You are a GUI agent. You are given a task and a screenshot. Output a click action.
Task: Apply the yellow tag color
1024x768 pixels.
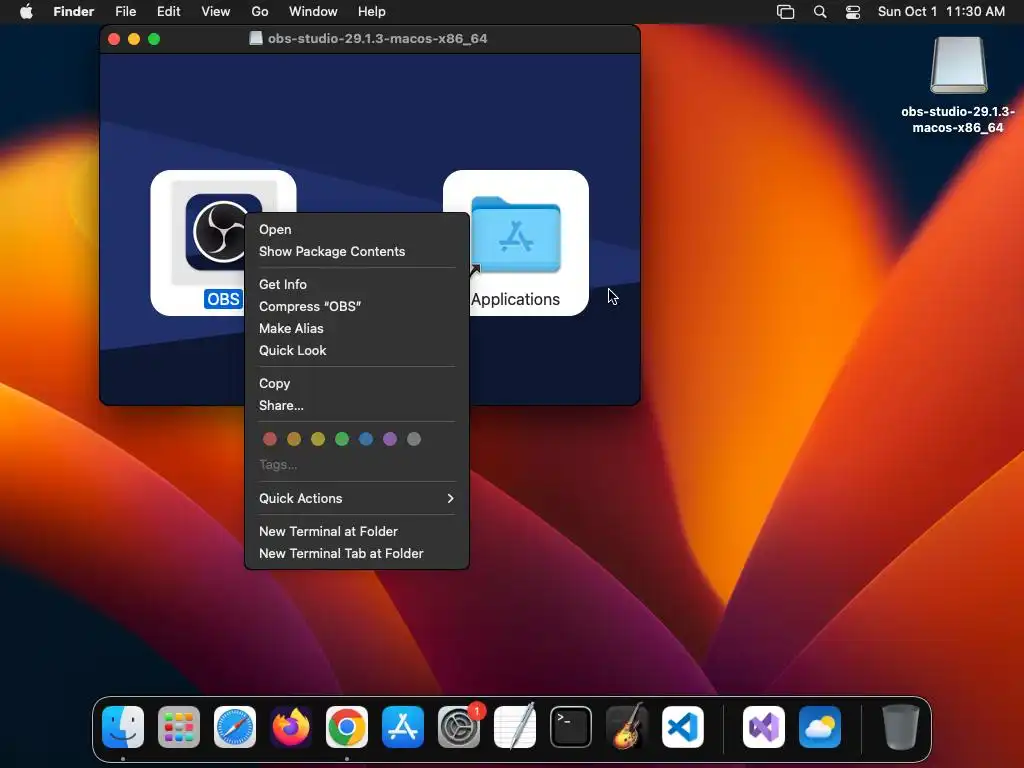coord(318,439)
